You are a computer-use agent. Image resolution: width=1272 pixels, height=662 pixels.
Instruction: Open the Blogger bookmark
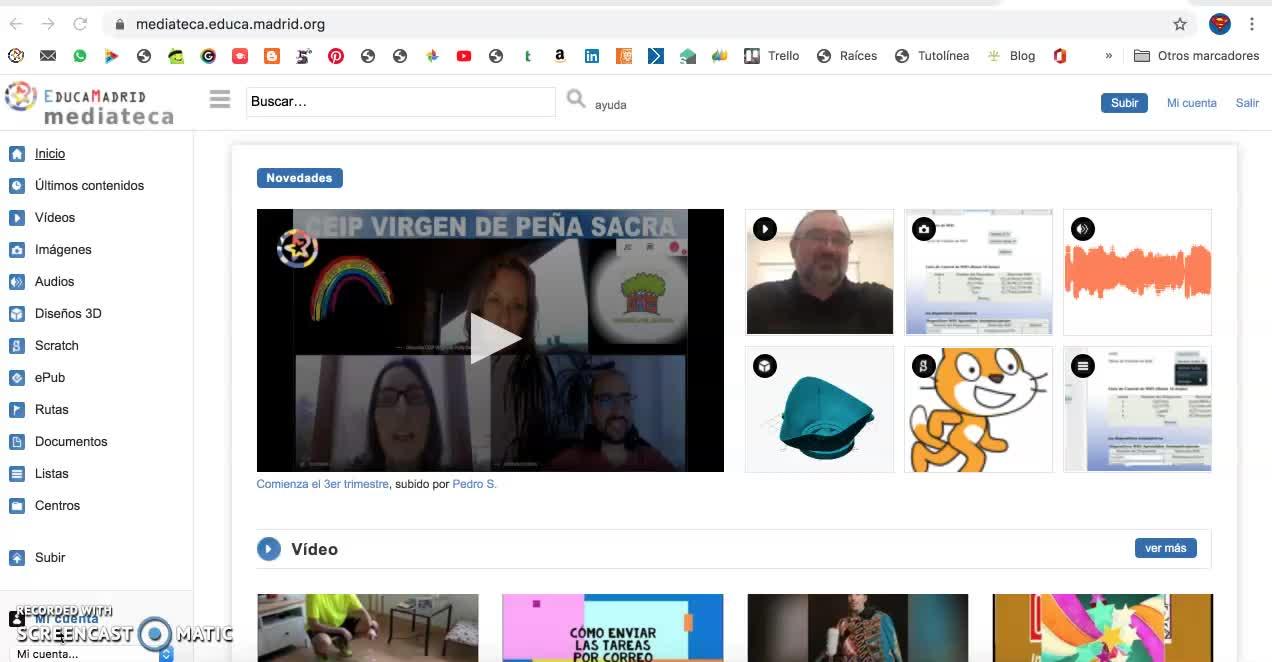point(272,56)
